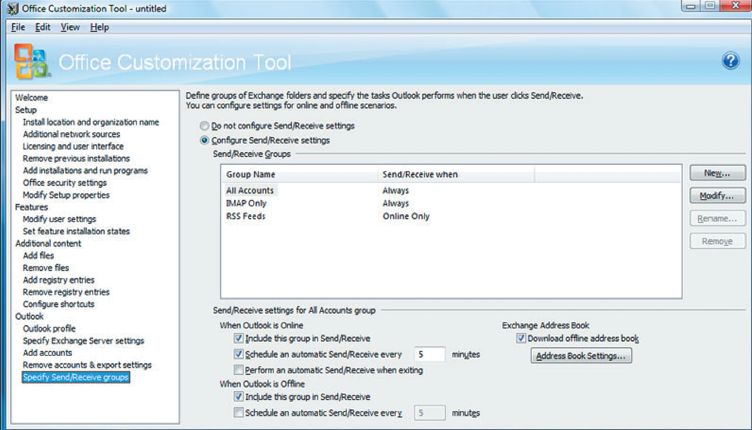This screenshot has height=430, width=752.
Task: Click the blue help question mark icon
Action: click(x=730, y=62)
